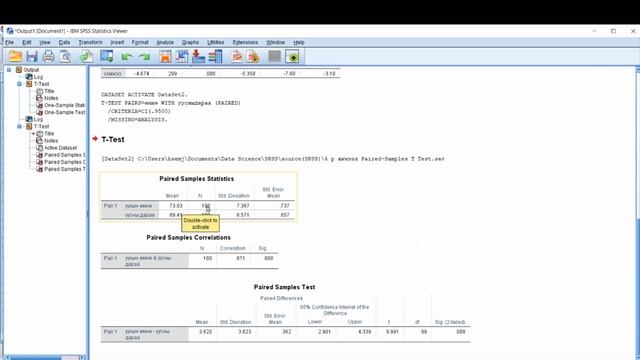Open the Graphs menu
The height and width of the screenshot is (360, 640).
pyautogui.click(x=190, y=42)
